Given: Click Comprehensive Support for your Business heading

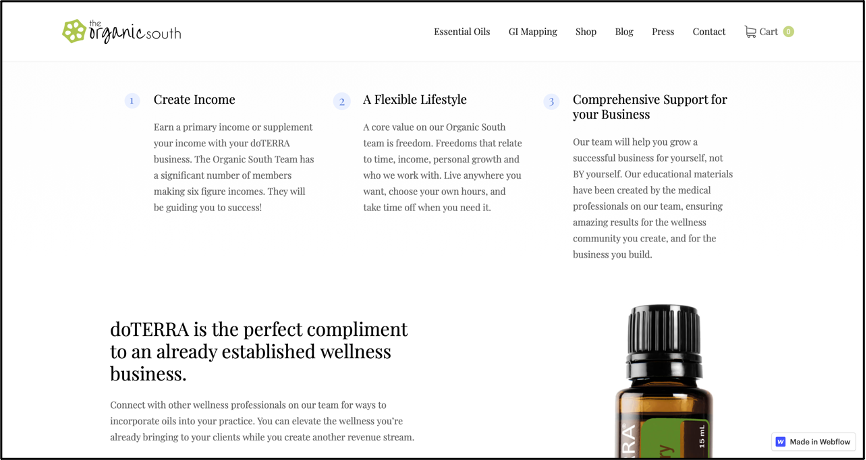Looking at the screenshot, I should [x=650, y=107].
